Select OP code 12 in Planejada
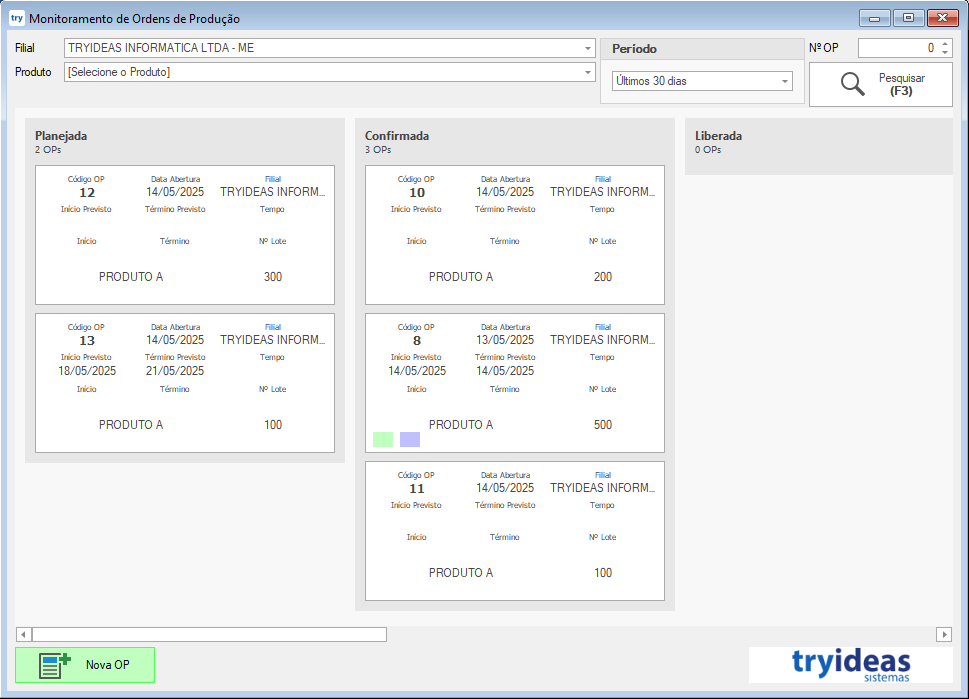This screenshot has height=699, width=969. pyautogui.click(x=87, y=193)
